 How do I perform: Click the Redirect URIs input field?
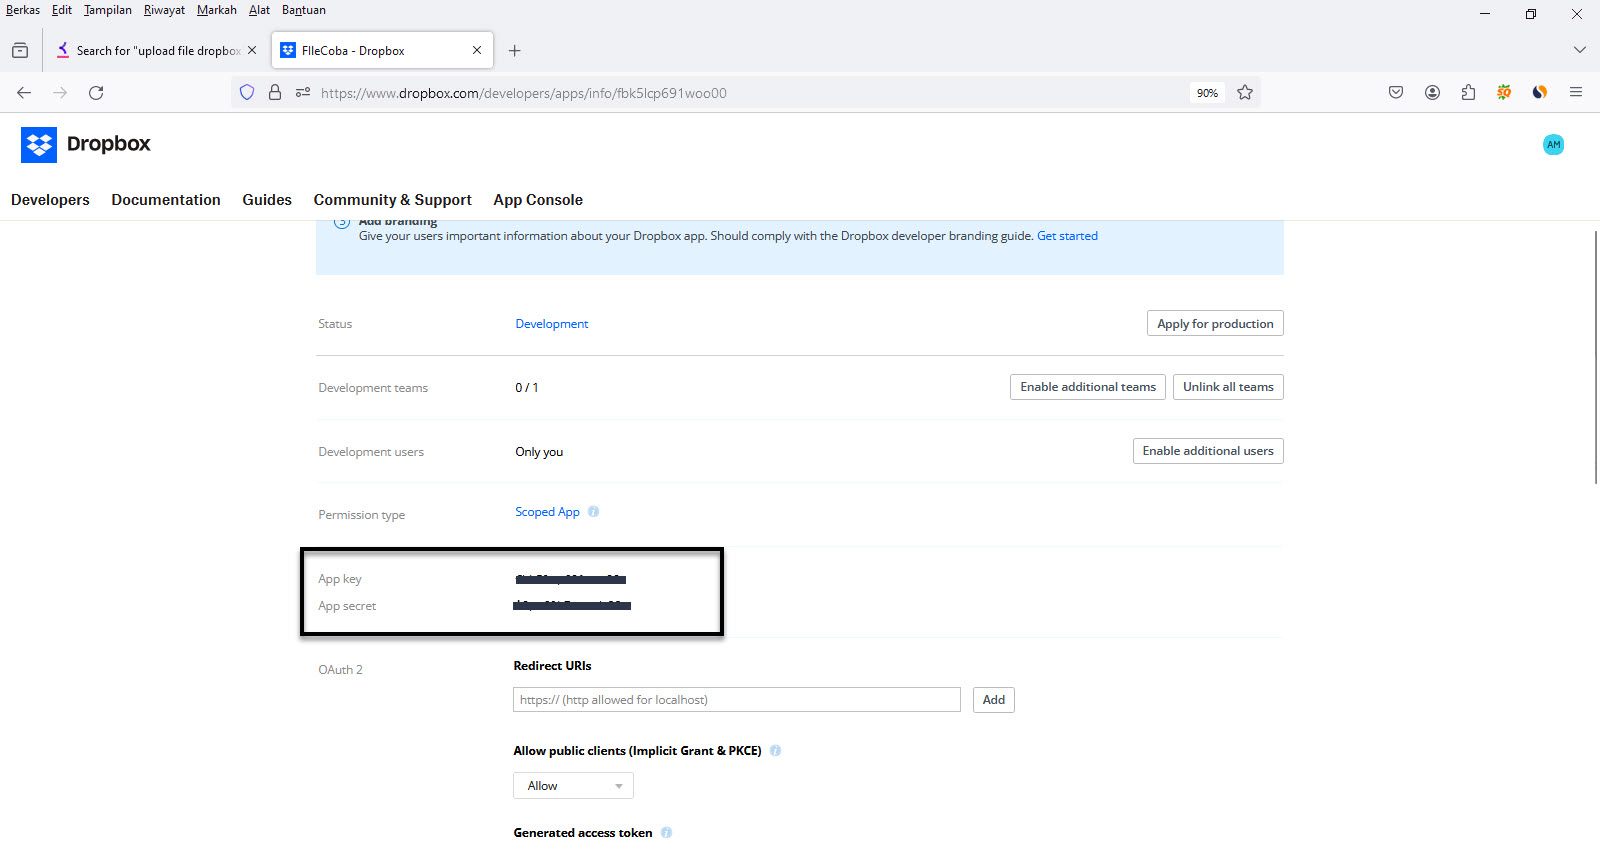point(736,700)
